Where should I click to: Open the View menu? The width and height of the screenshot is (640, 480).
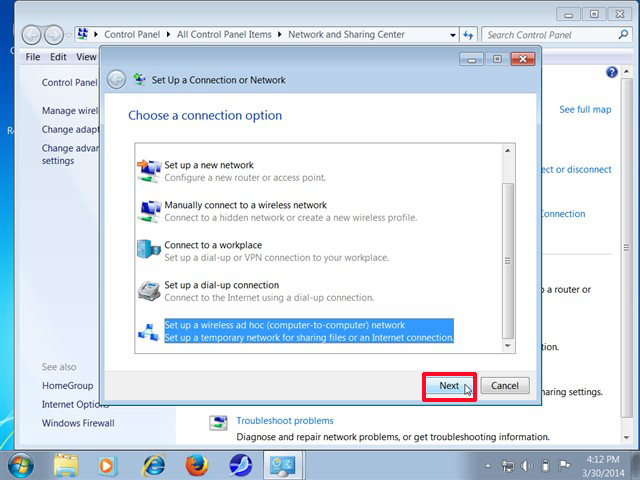click(86, 57)
